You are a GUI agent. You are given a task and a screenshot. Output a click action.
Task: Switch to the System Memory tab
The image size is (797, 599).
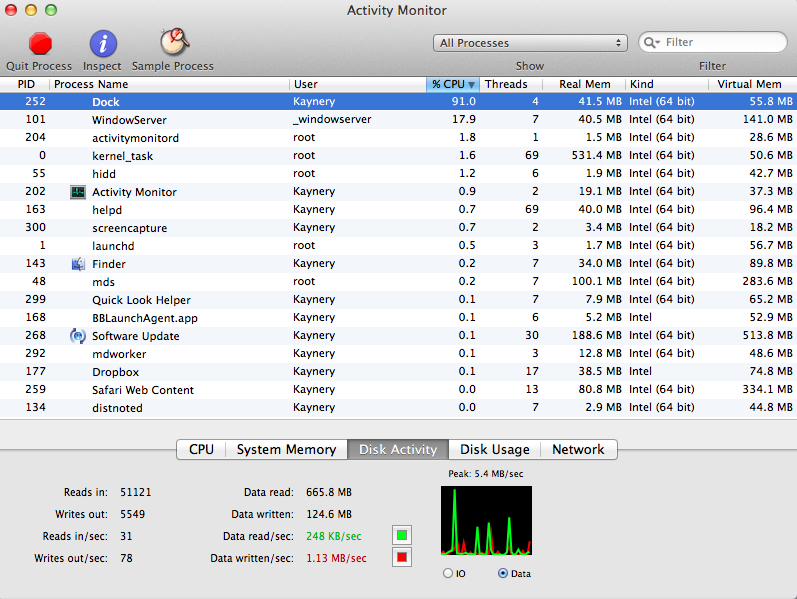[x=286, y=450]
